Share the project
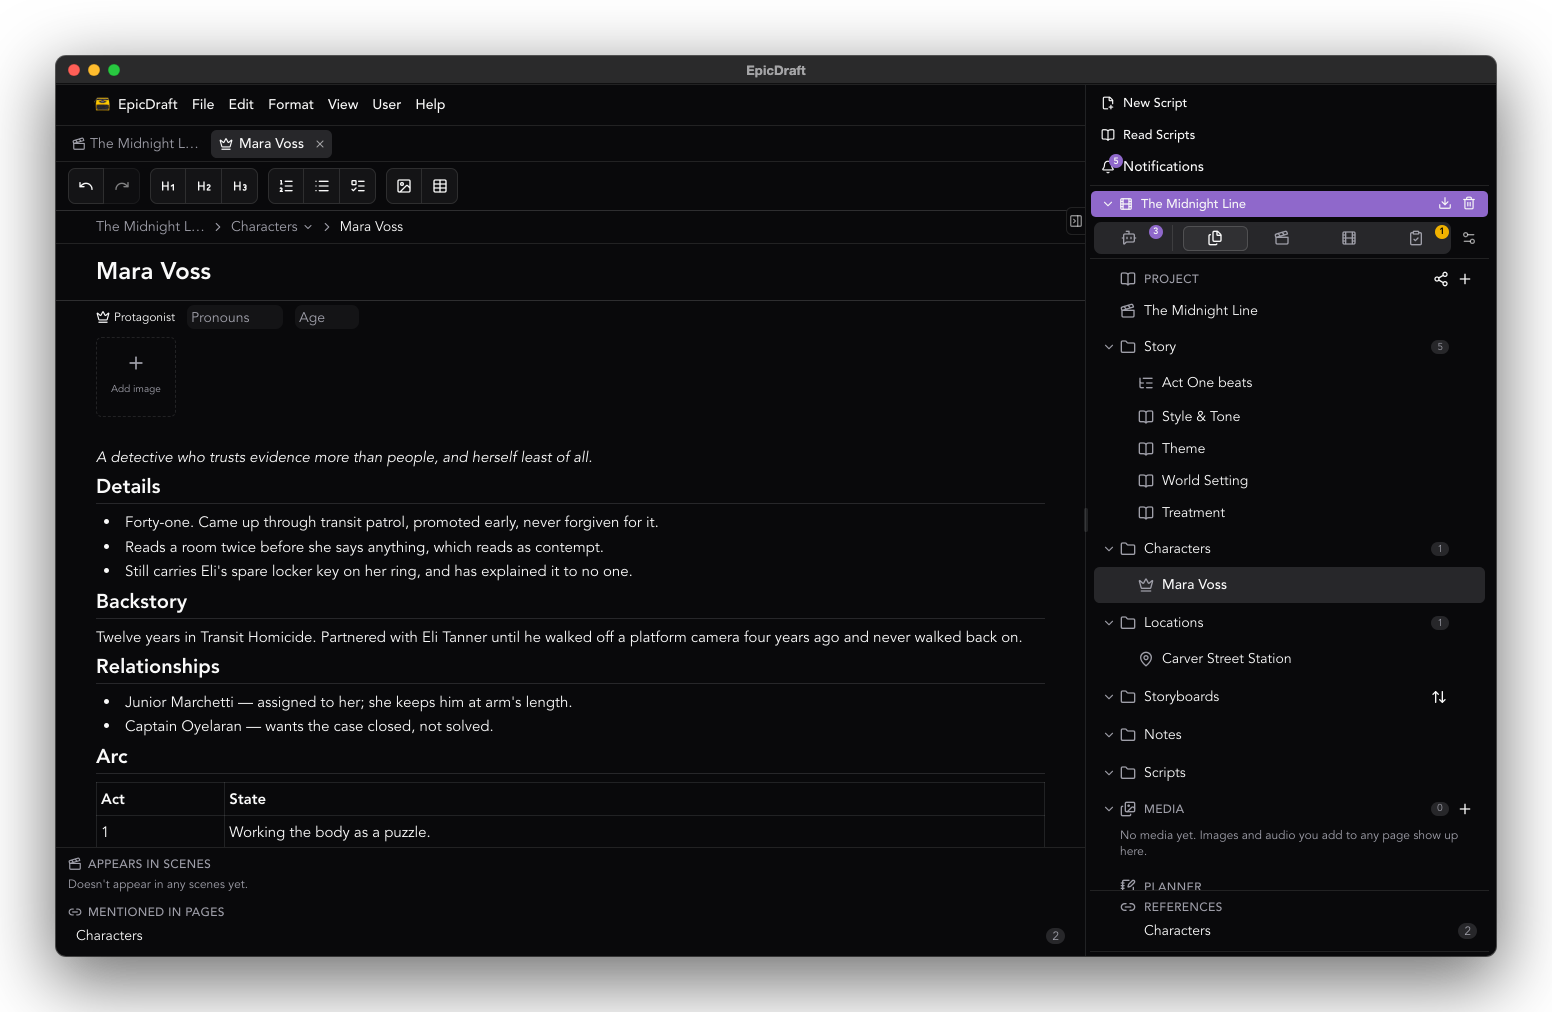Screen dimensions: 1552x1012 (1441, 279)
